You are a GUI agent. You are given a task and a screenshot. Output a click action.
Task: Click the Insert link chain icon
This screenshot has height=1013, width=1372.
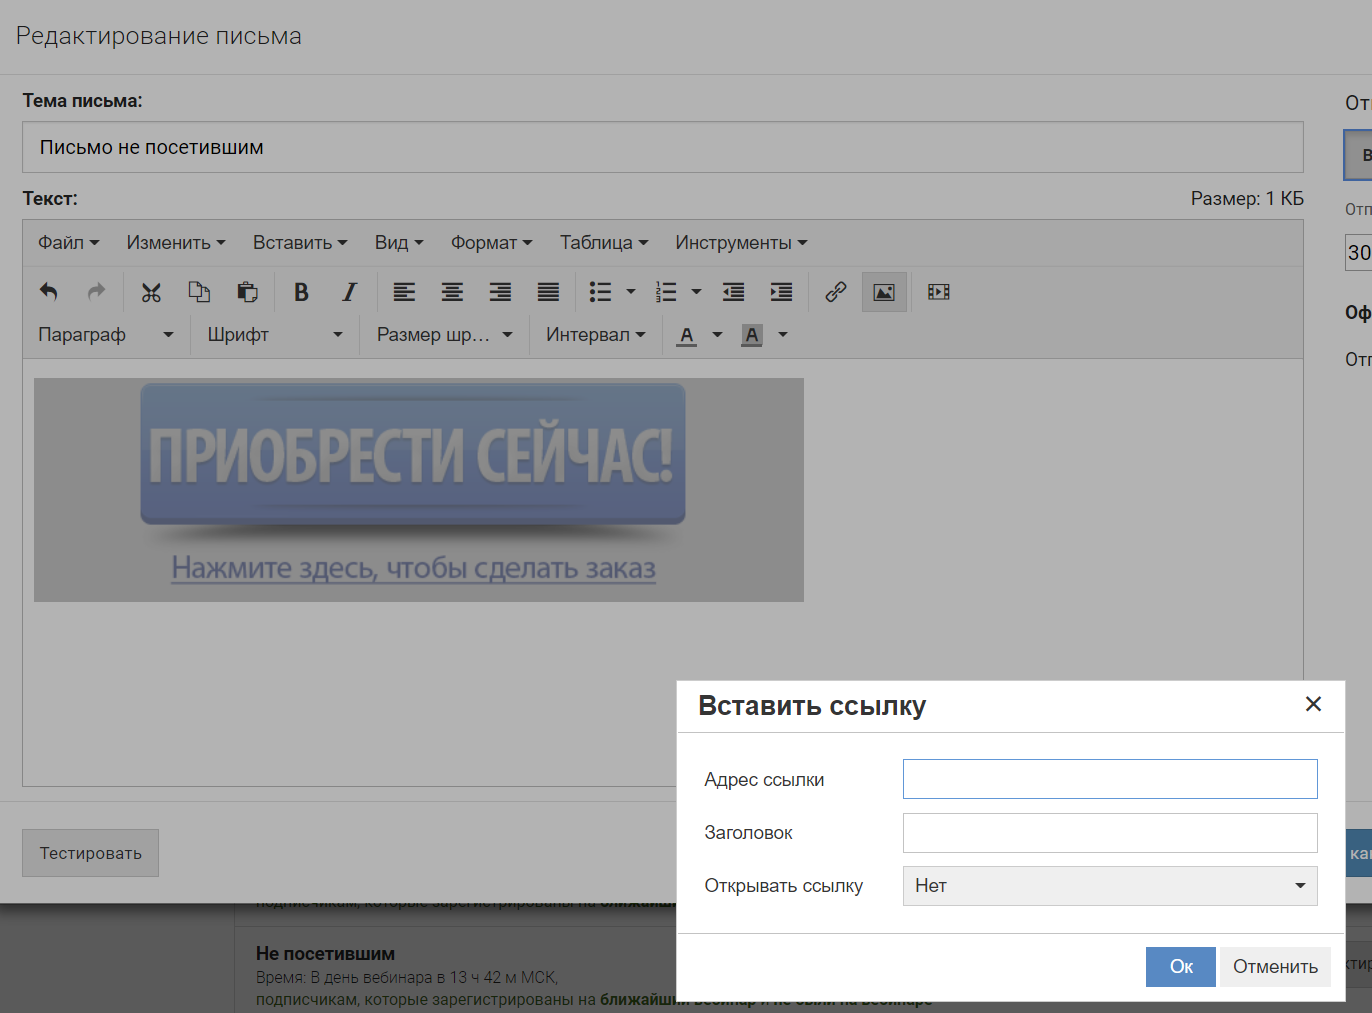[836, 292]
